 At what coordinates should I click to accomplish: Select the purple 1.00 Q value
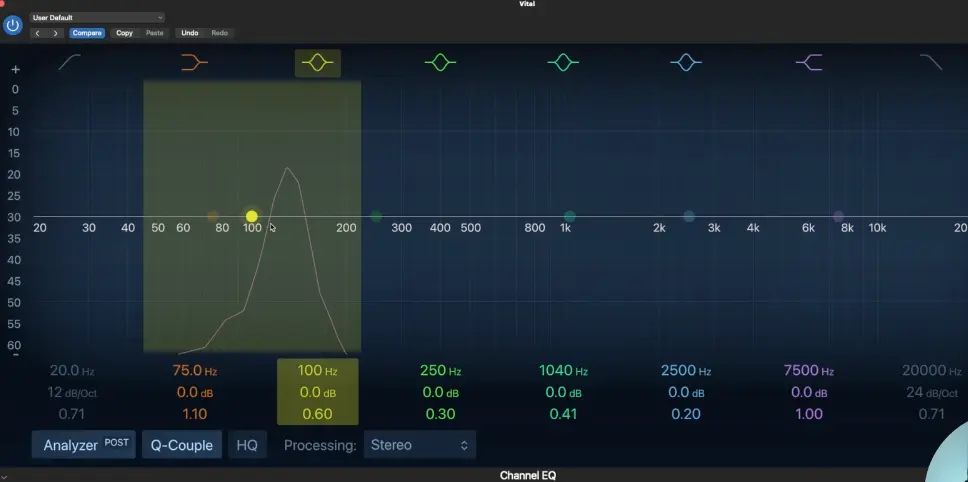coord(809,414)
